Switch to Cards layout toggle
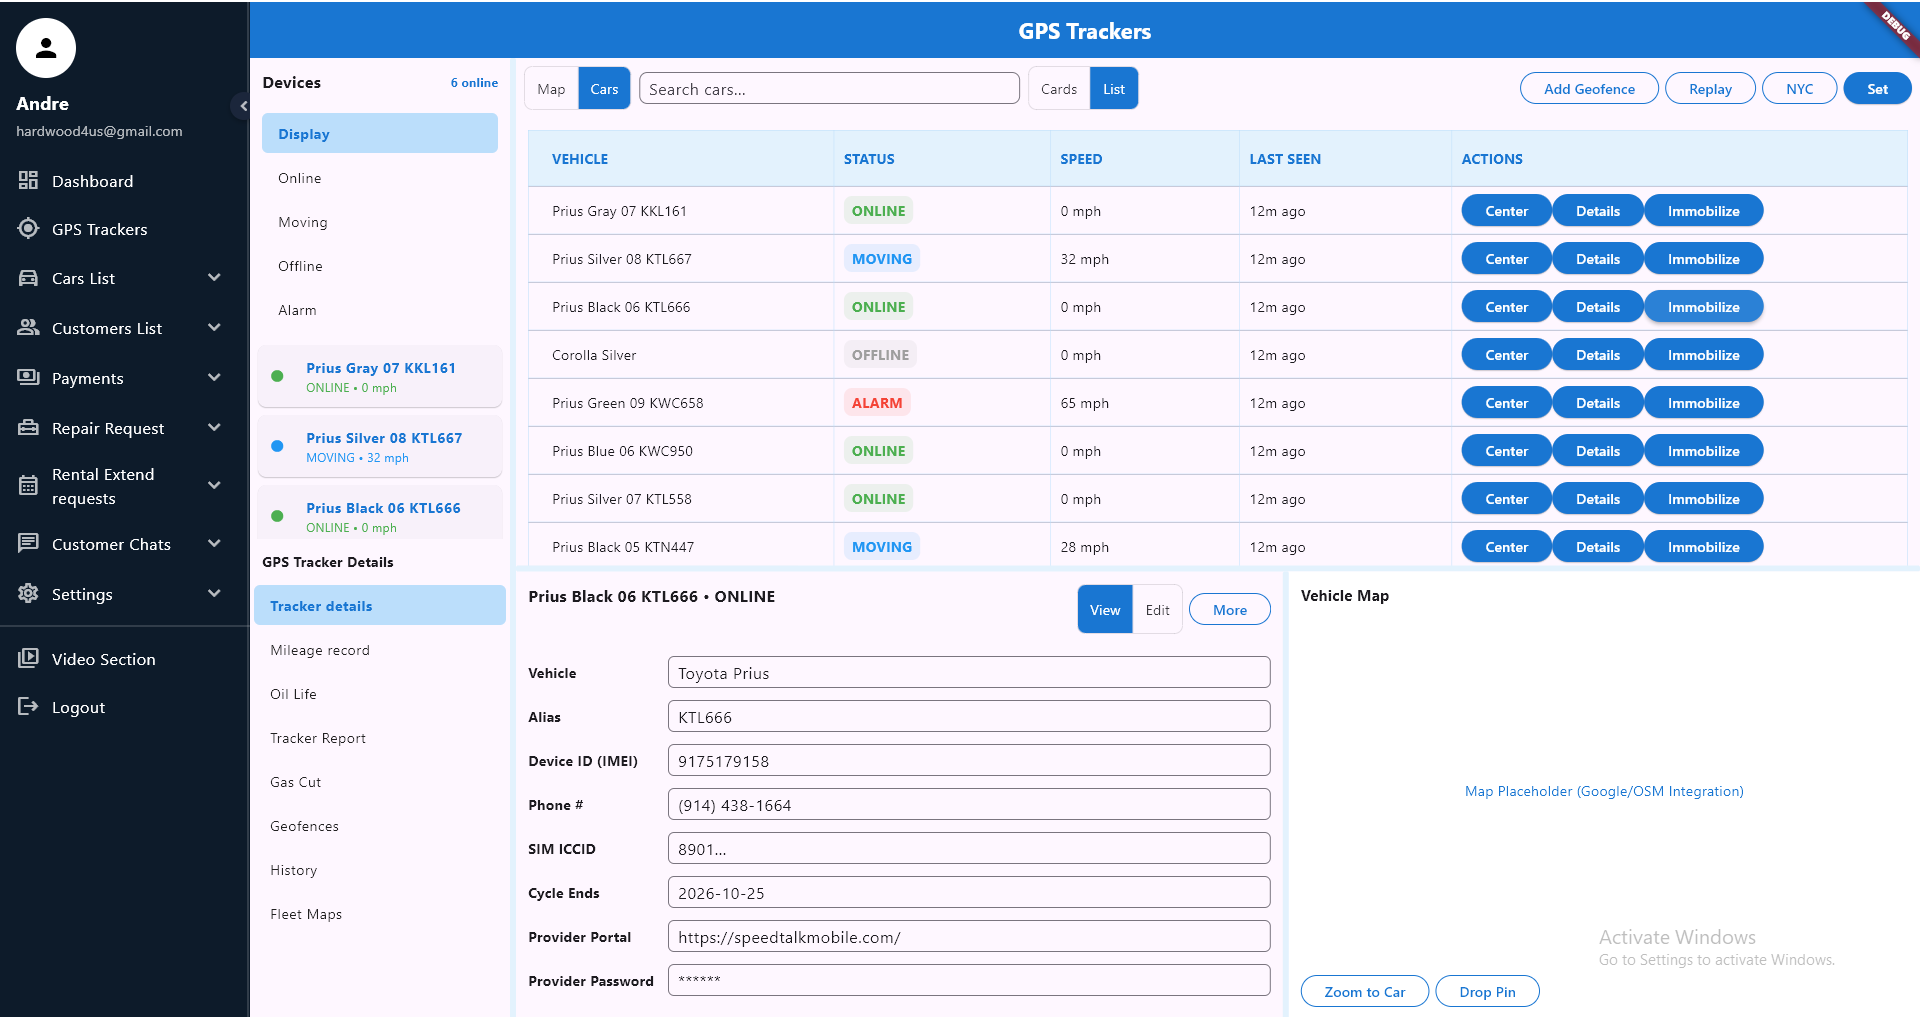 [x=1058, y=89]
